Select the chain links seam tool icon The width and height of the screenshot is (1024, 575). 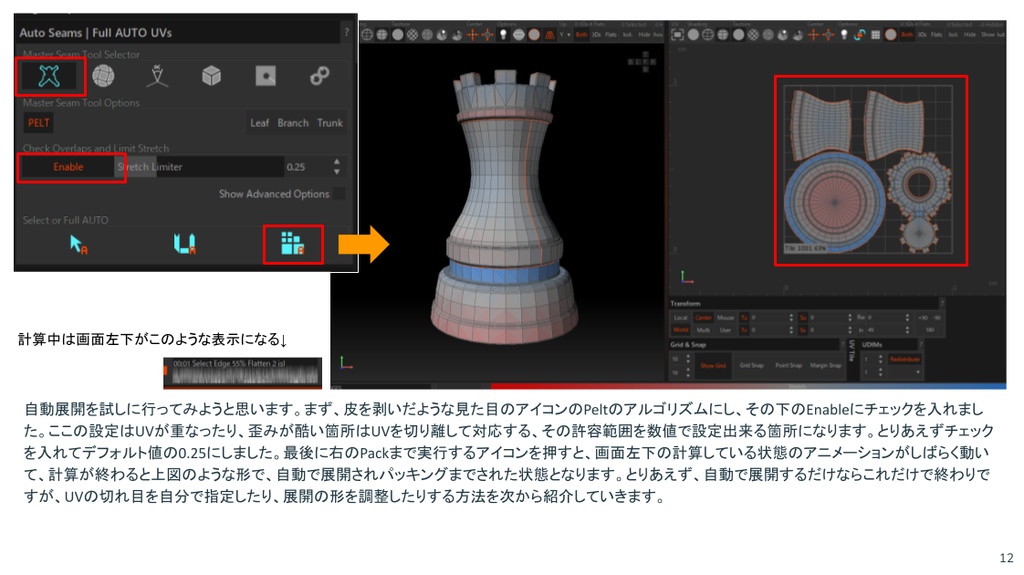point(319,76)
